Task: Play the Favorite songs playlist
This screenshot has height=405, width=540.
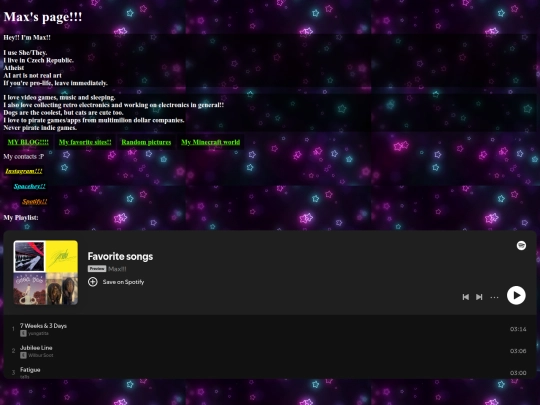Action: click(x=516, y=295)
